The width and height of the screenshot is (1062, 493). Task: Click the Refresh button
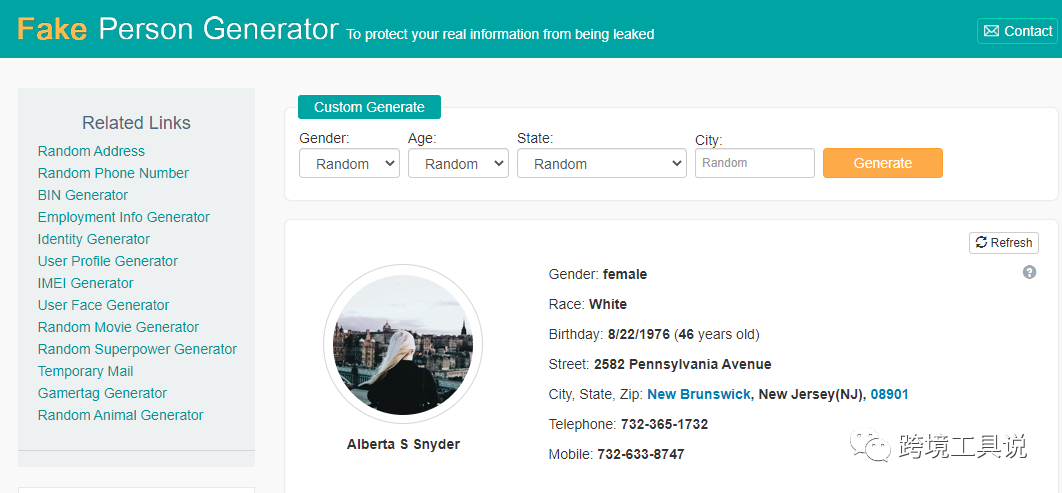[1004, 243]
